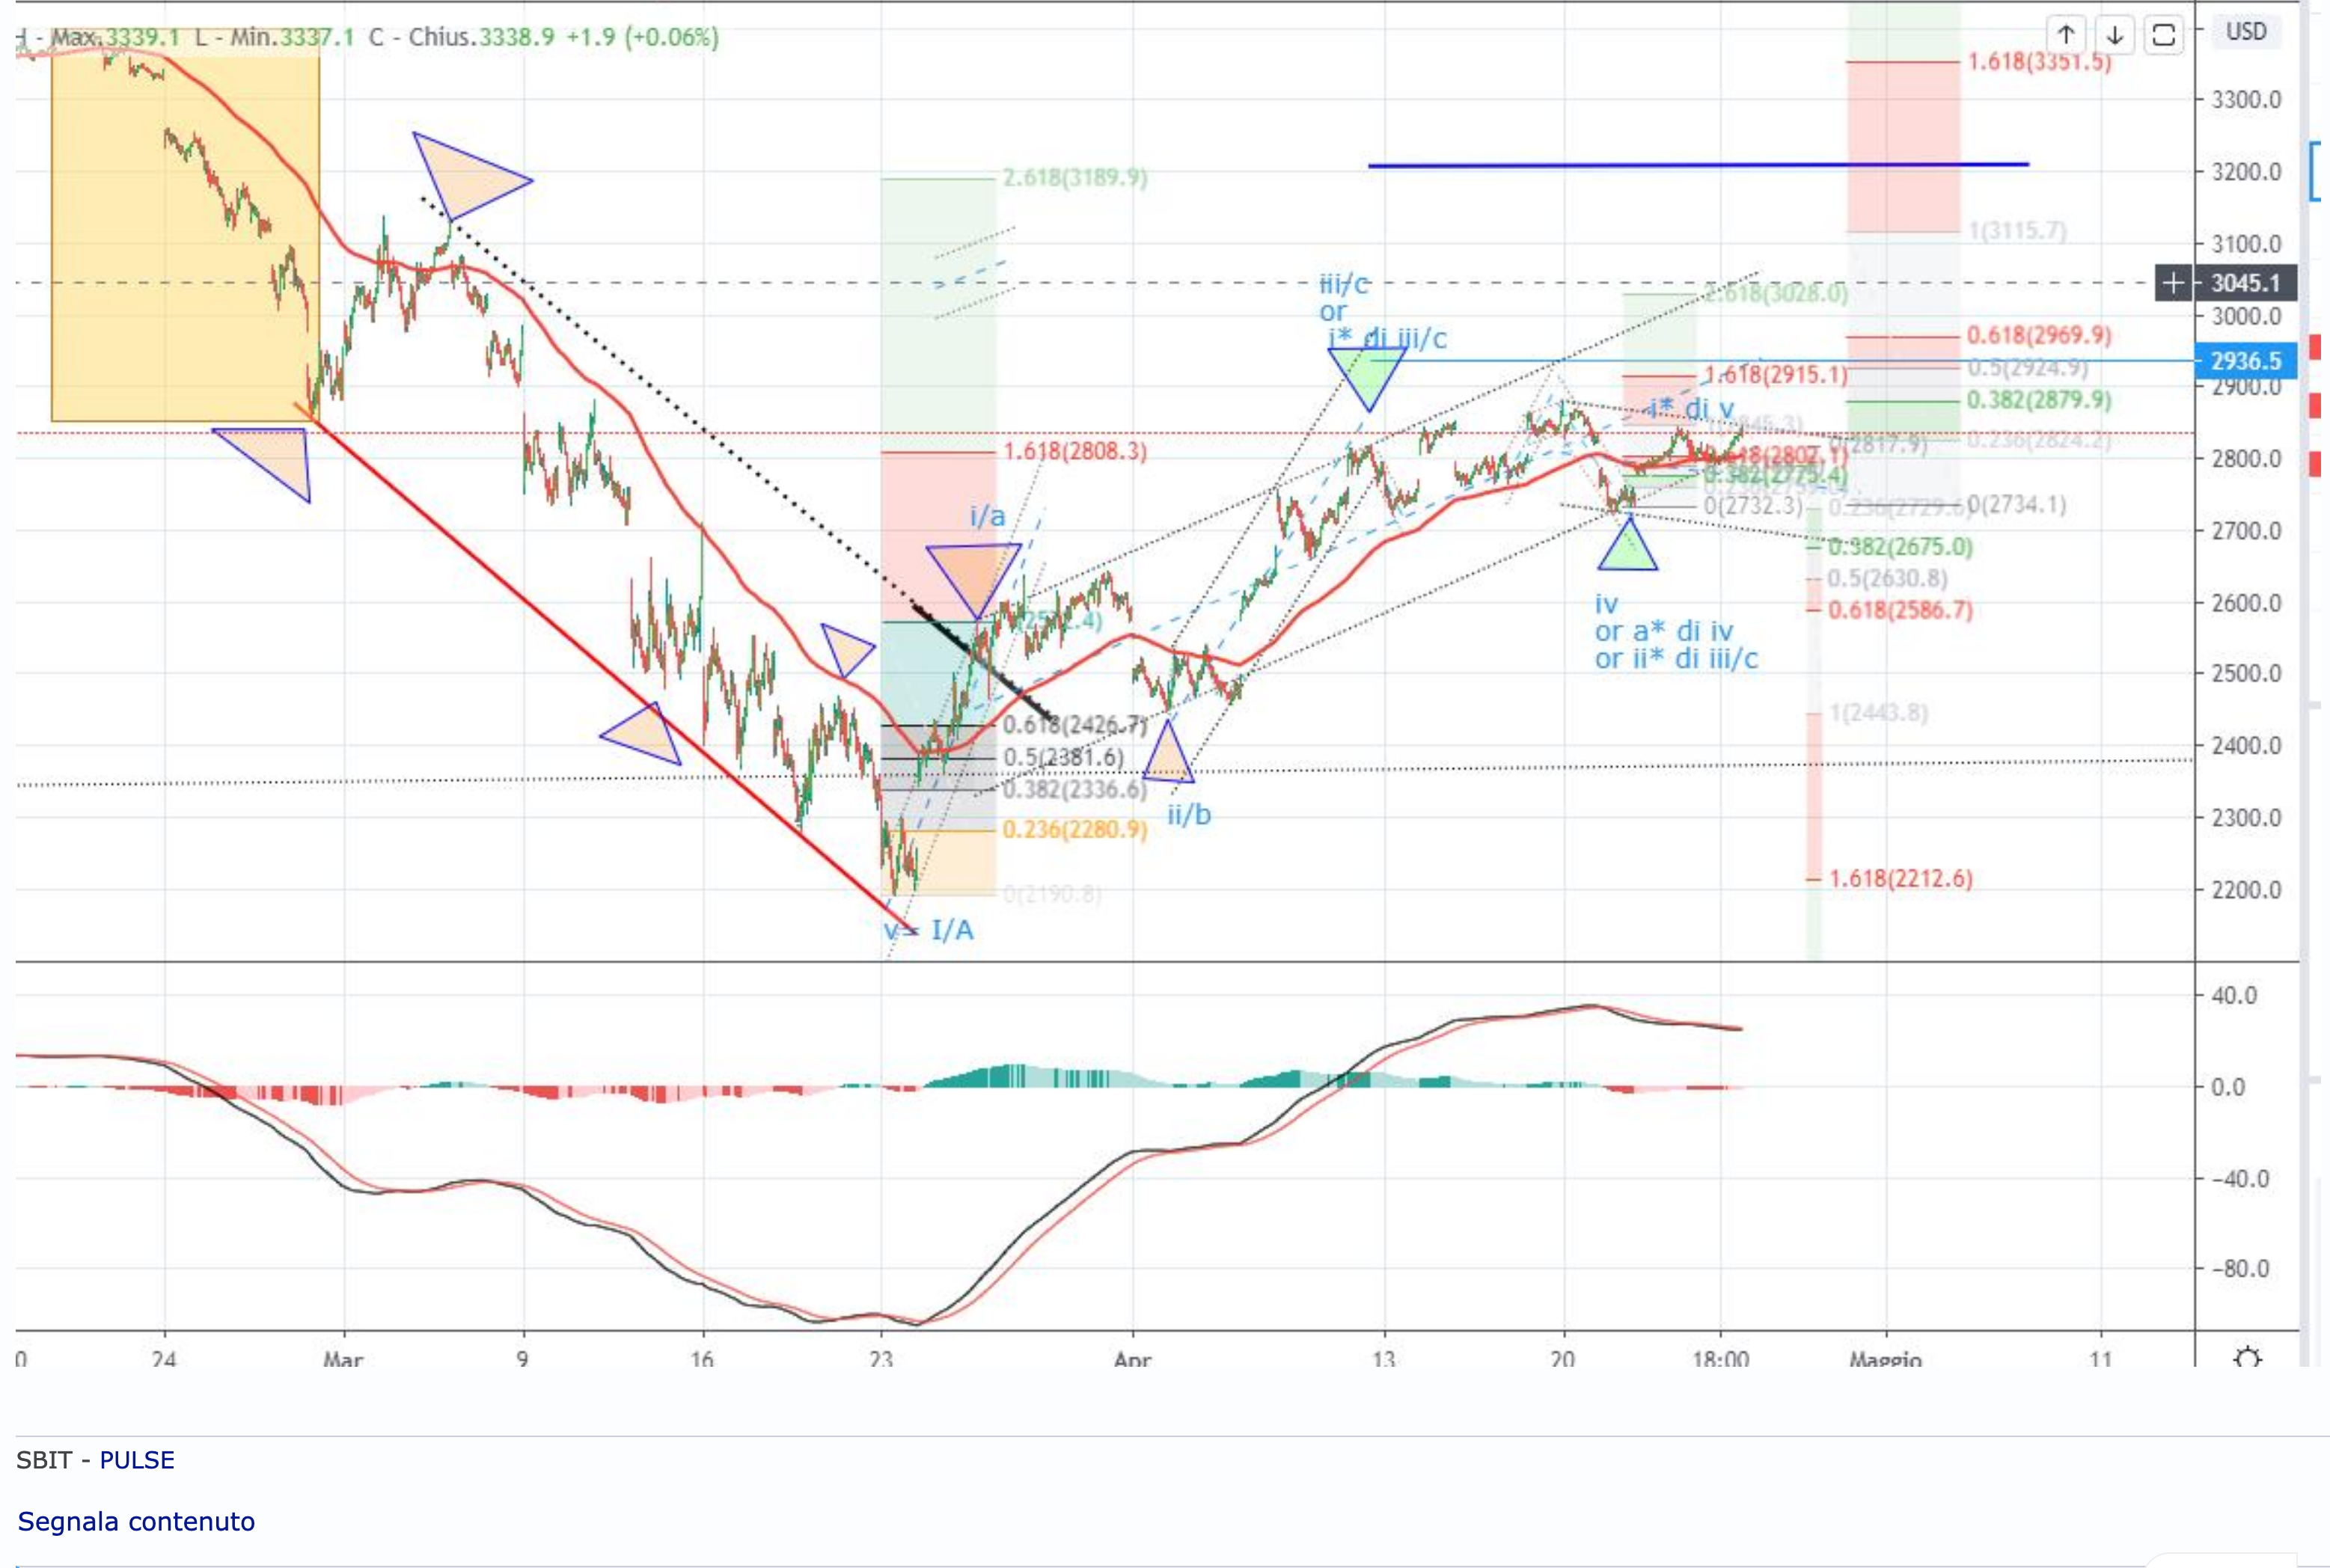Viewport: 2330px width, 1568px height.
Task: Click the blue 2936.5 price label
Action: [x=2246, y=361]
